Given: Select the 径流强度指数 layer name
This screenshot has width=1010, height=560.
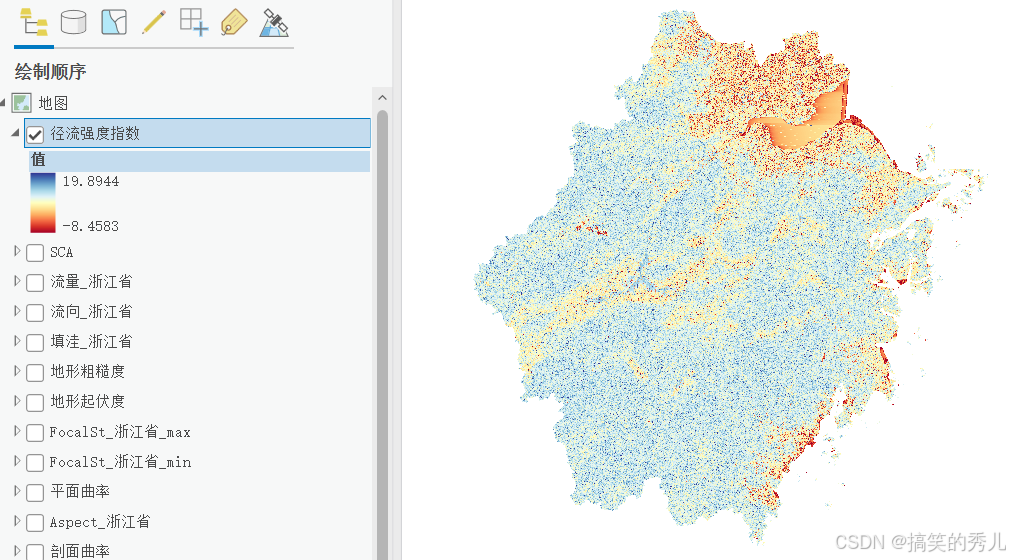Looking at the screenshot, I should [95, 133].
